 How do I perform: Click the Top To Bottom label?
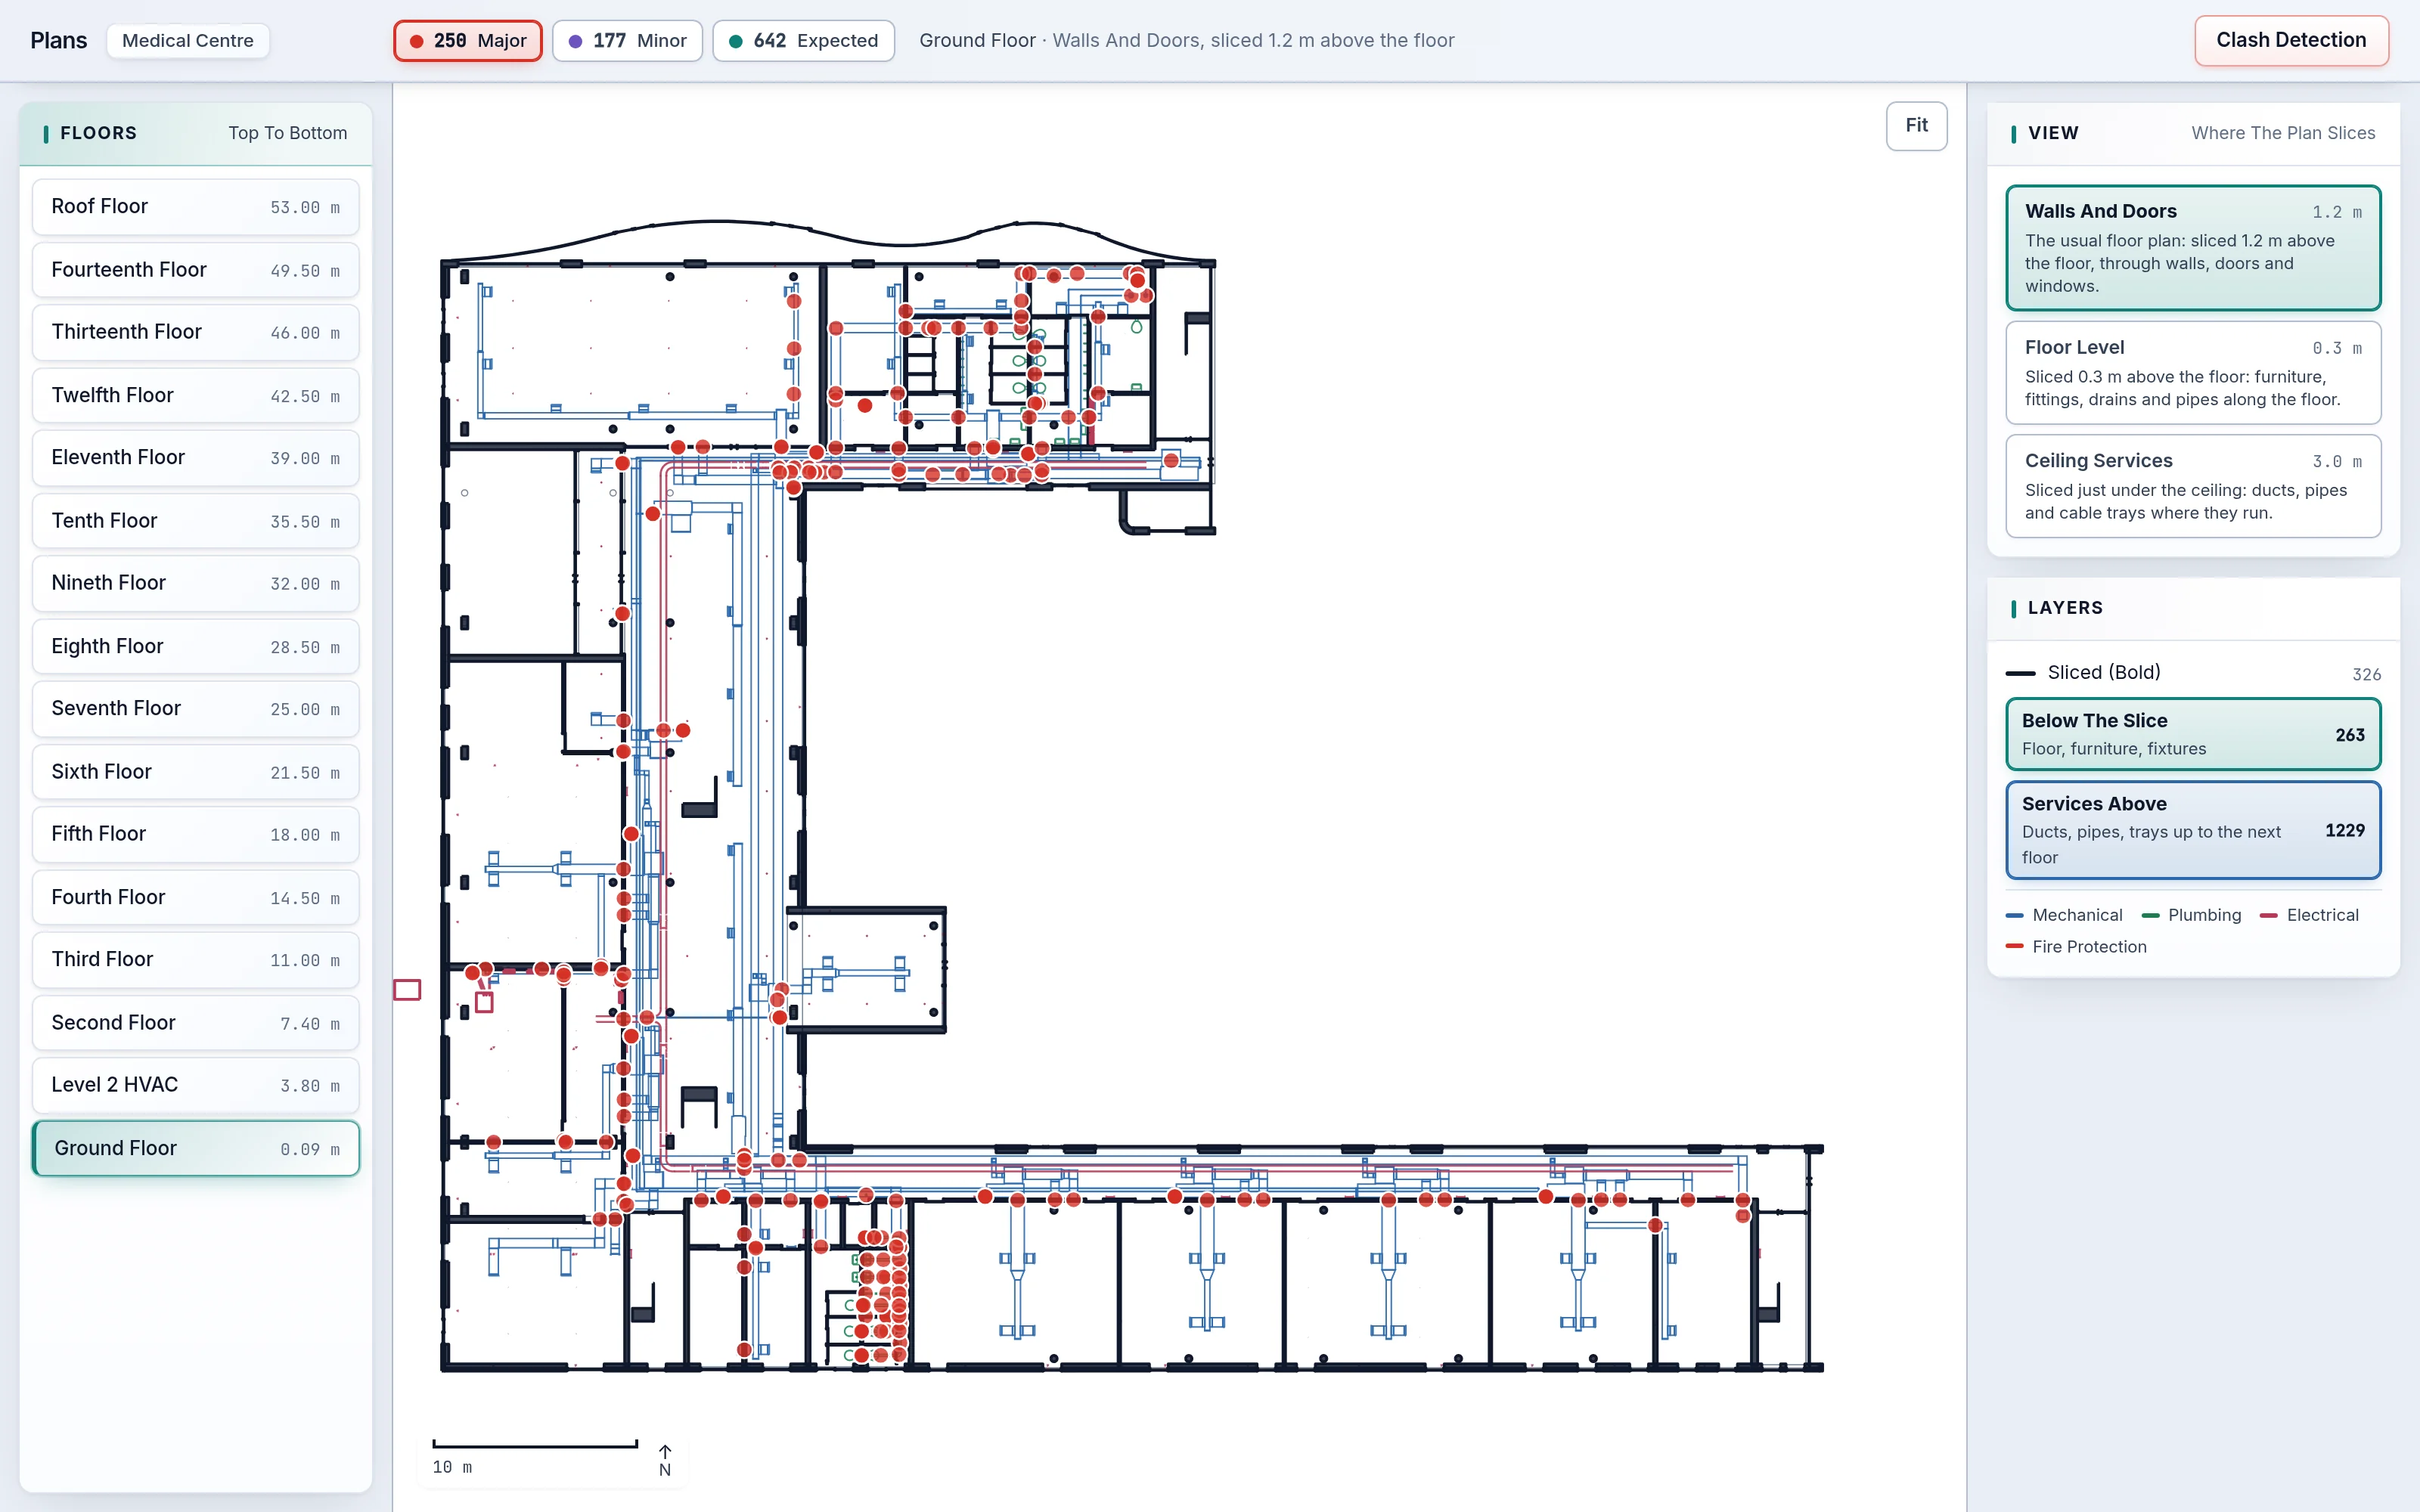click(288, 133)
